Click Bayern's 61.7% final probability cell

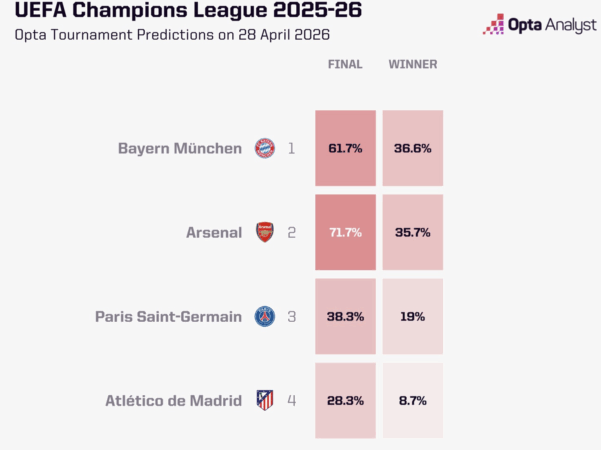(345, 148)
